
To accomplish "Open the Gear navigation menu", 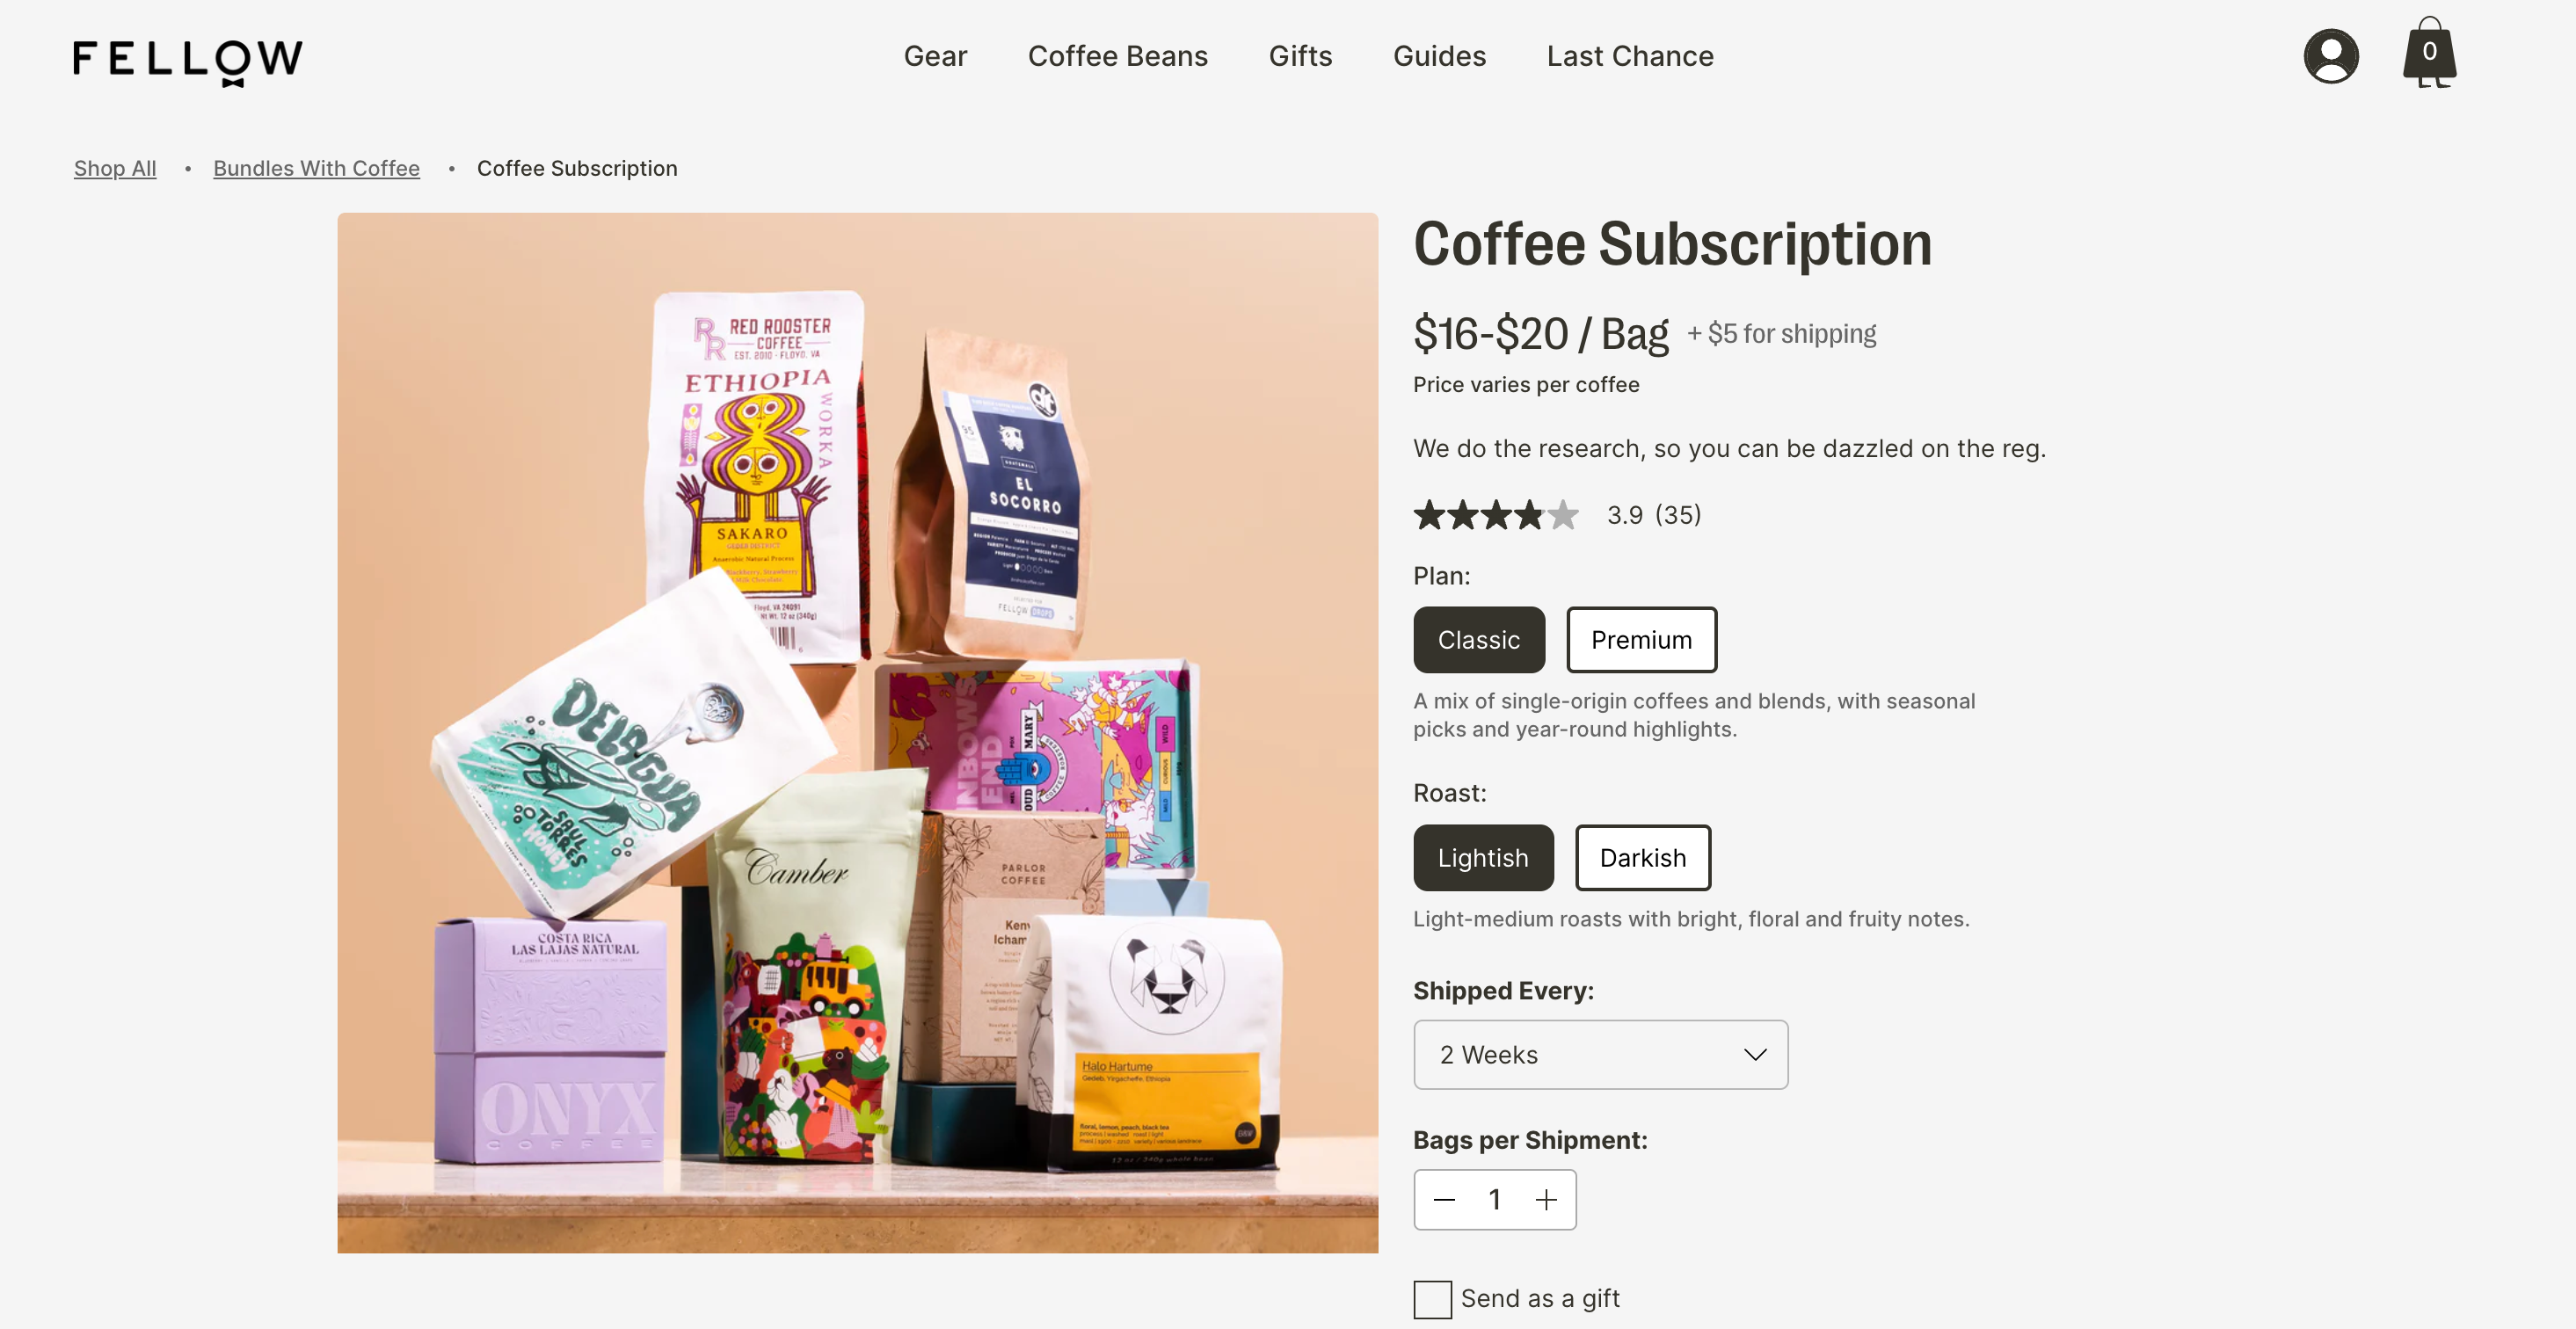I will point(935,56).
